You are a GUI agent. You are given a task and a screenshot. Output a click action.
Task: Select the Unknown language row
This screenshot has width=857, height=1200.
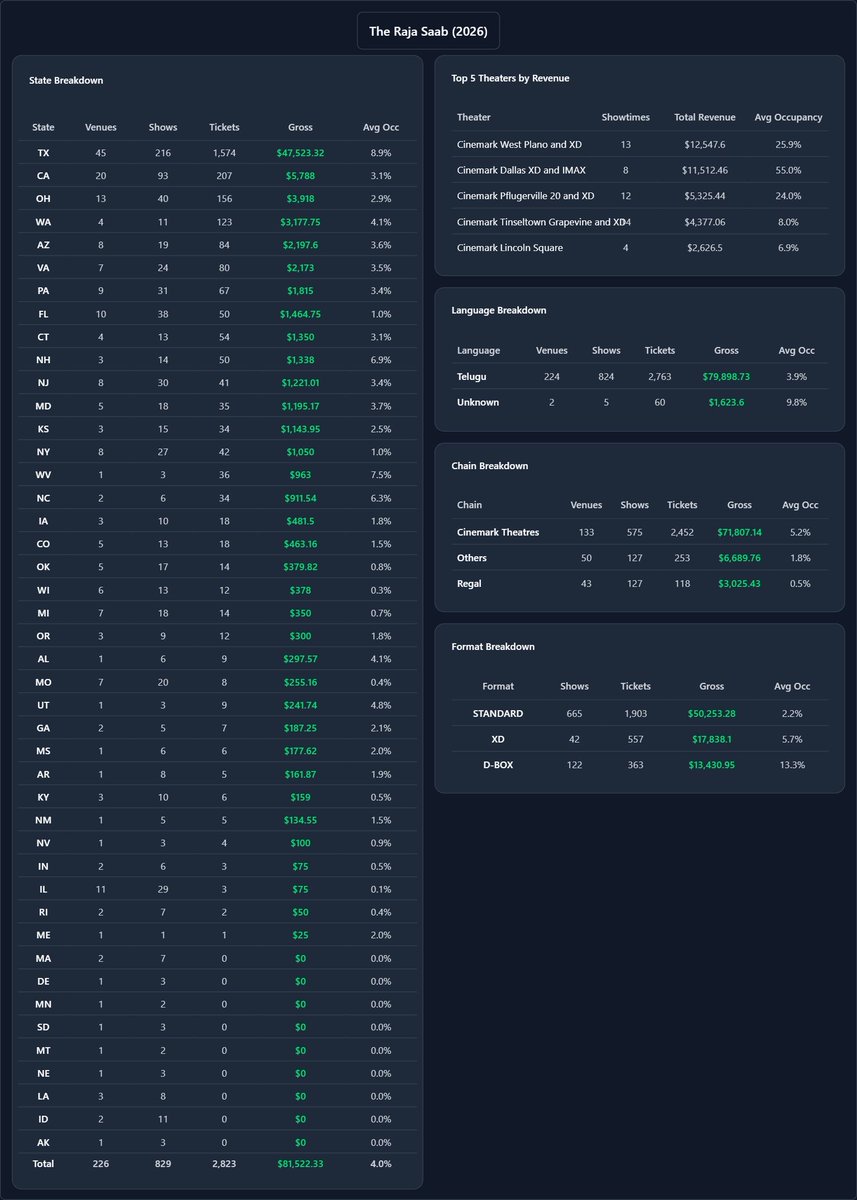pos(640,402)
